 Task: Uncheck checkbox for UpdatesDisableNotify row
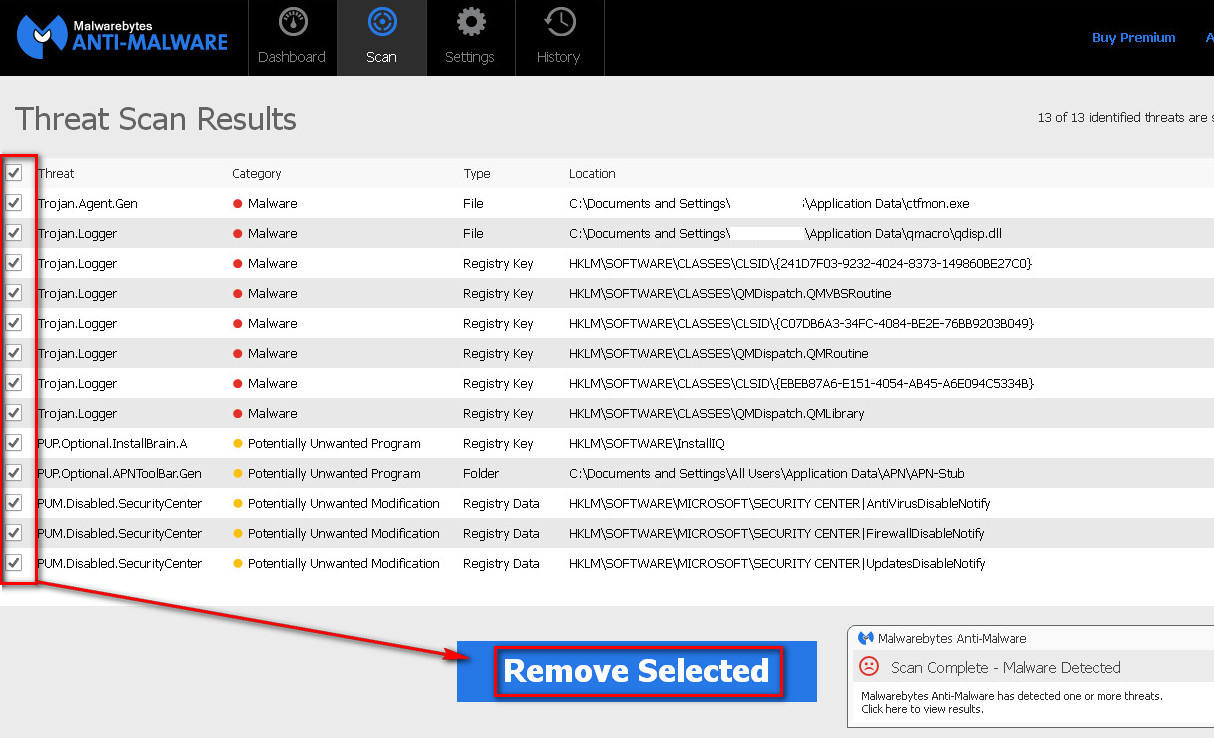click(14, 563)
